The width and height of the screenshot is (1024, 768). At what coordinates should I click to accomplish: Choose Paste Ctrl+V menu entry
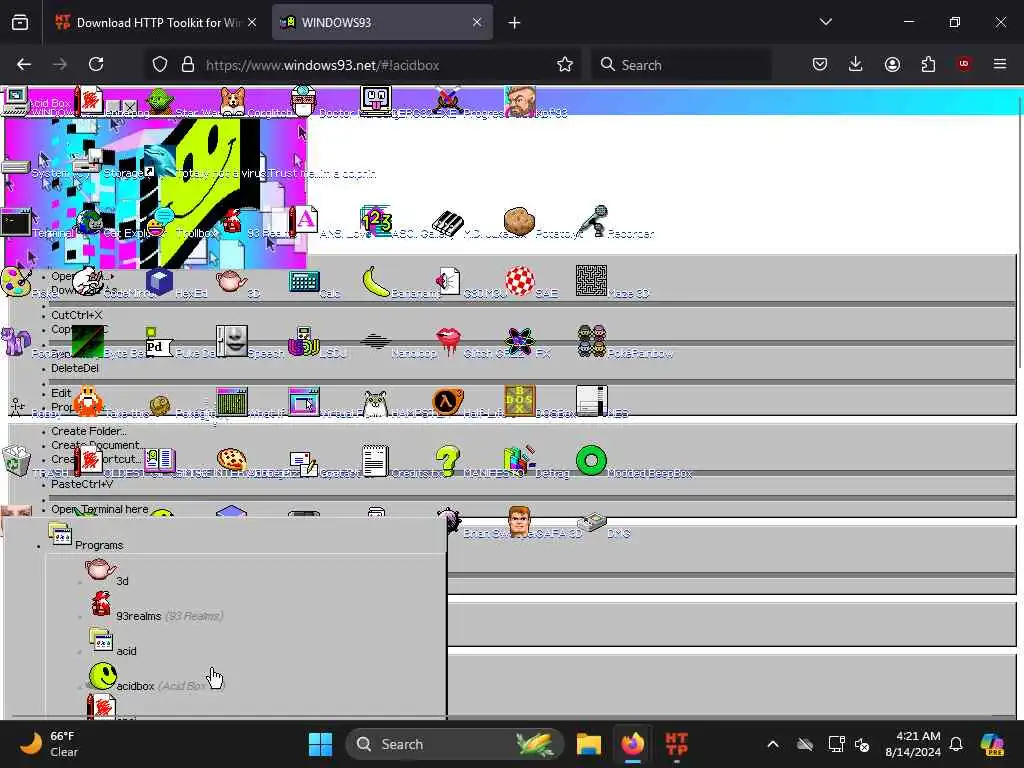pos(82,484)
